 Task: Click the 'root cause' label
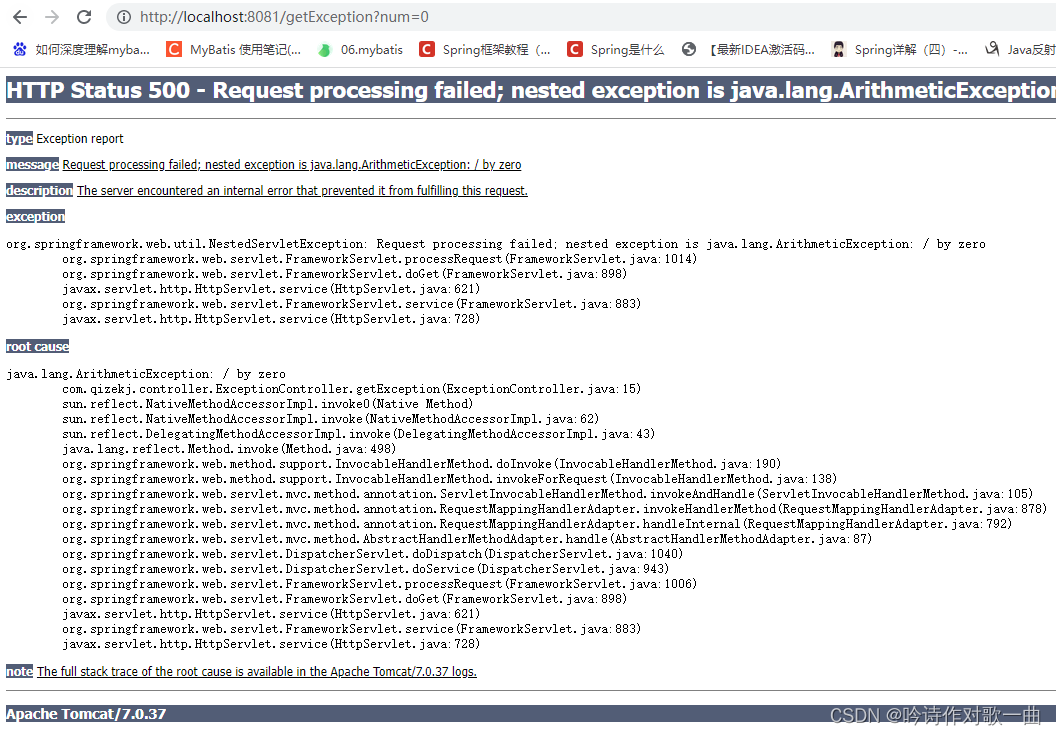coord(38,346)
